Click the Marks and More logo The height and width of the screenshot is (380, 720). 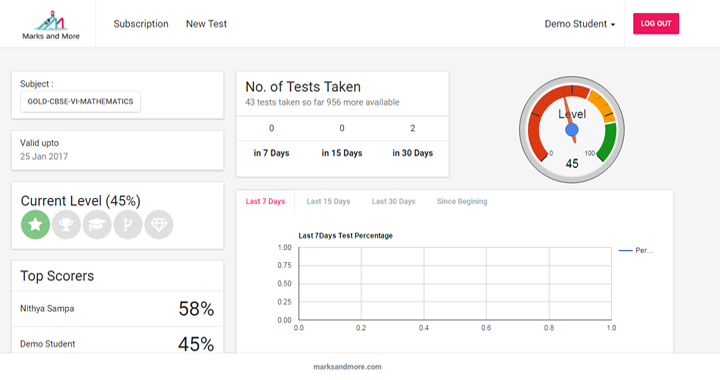[x=51, y=25]
